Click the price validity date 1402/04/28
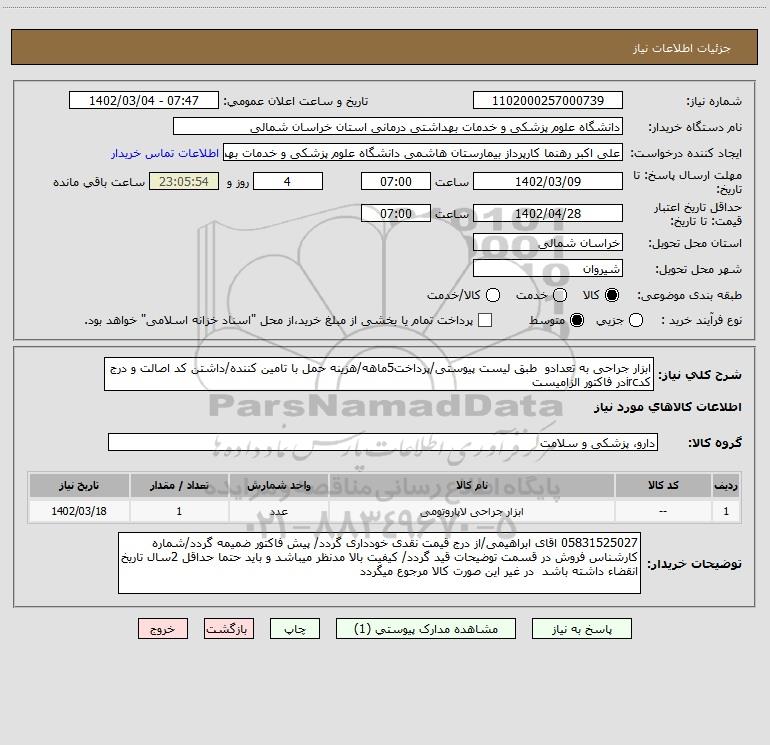 (548, 213)
